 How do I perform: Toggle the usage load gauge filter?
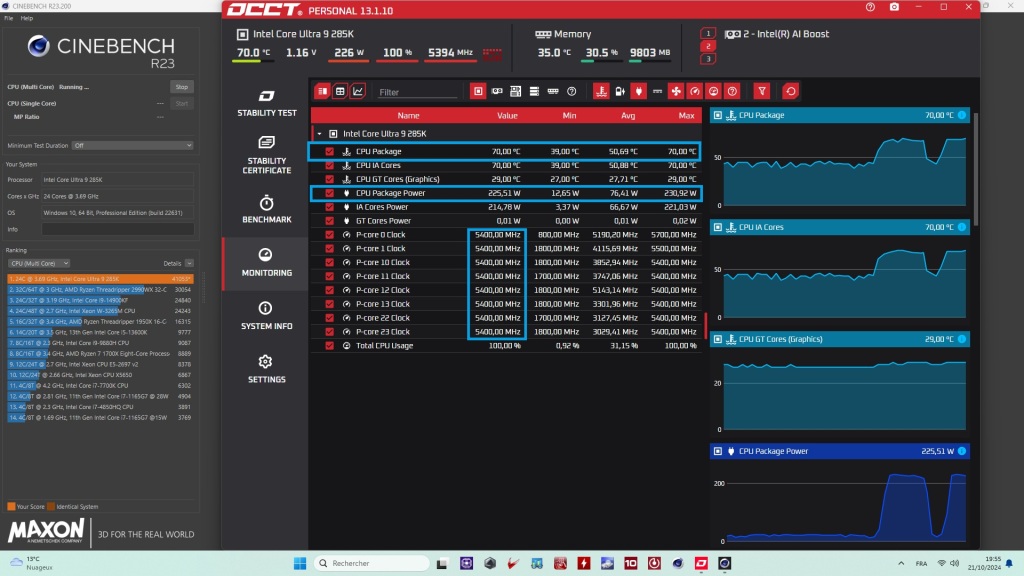[x=713, y=91]
